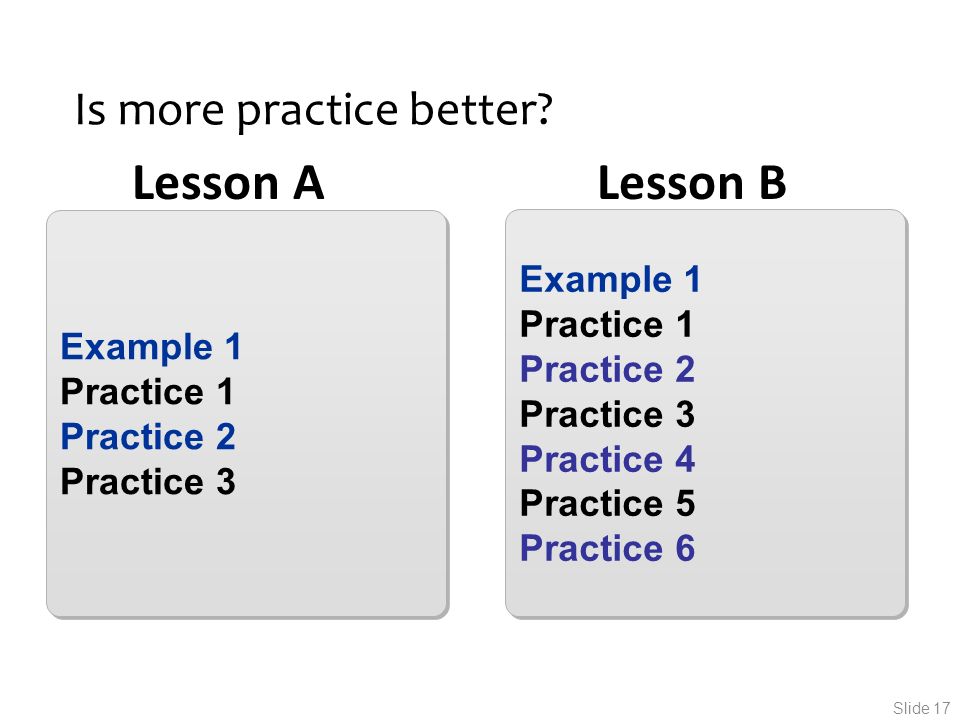Click 'Example 1' in the Lesson A box

tap(151, 348)
